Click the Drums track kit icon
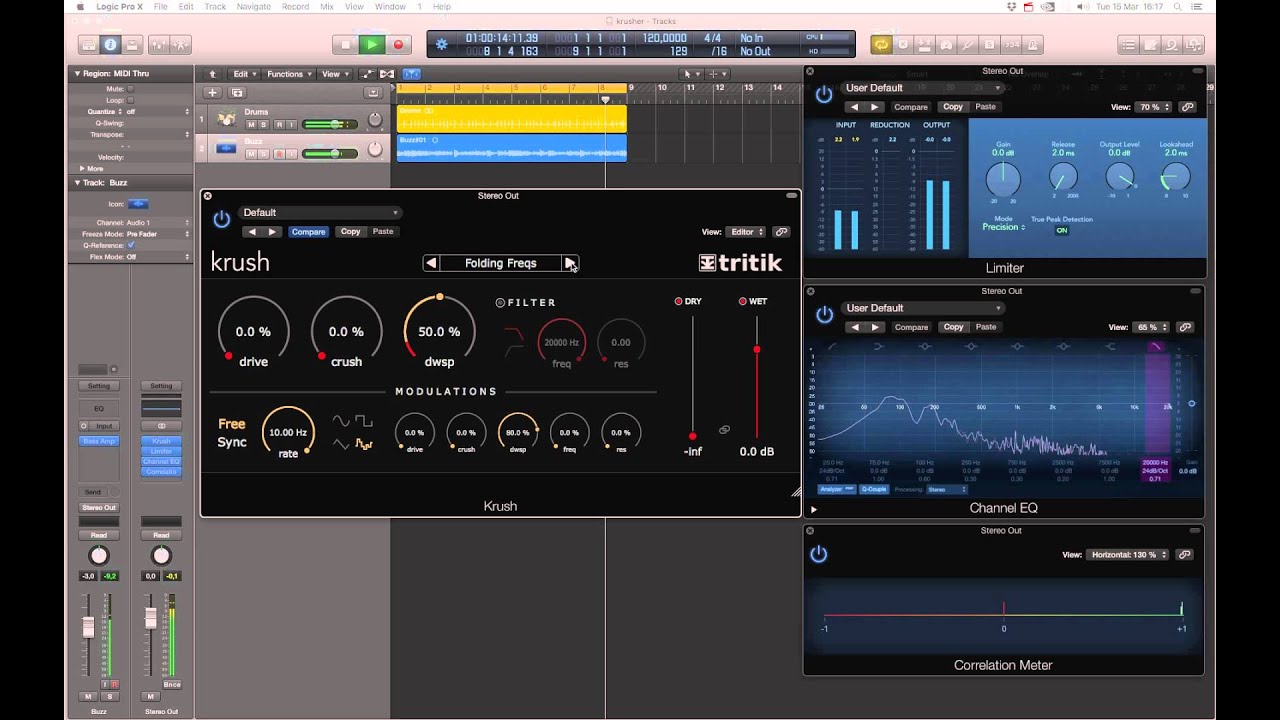This screenshot has height=720, width=1280. [227, 119]
